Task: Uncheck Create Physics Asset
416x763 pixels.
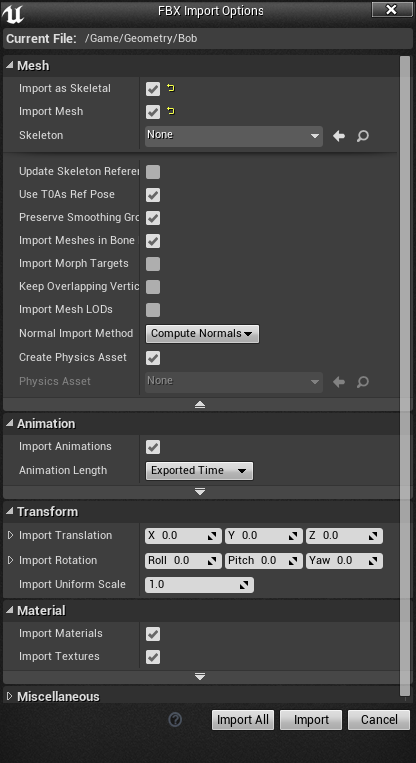Action: 153,358
